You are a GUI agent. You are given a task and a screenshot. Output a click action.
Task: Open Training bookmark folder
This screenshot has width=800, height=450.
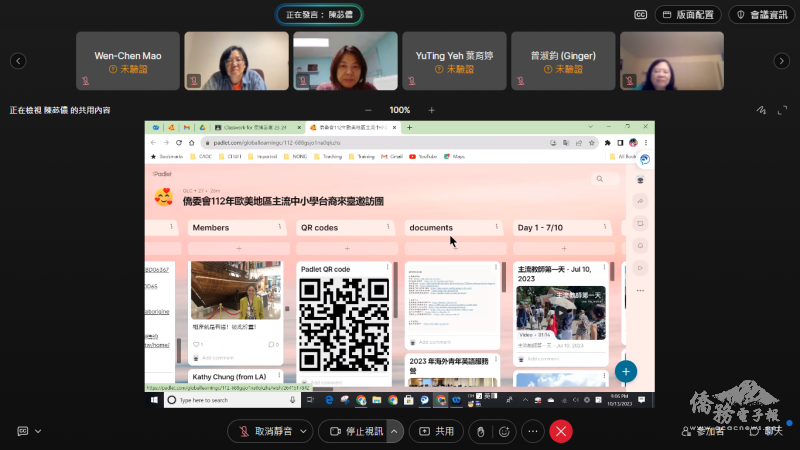tap(362, 157)
